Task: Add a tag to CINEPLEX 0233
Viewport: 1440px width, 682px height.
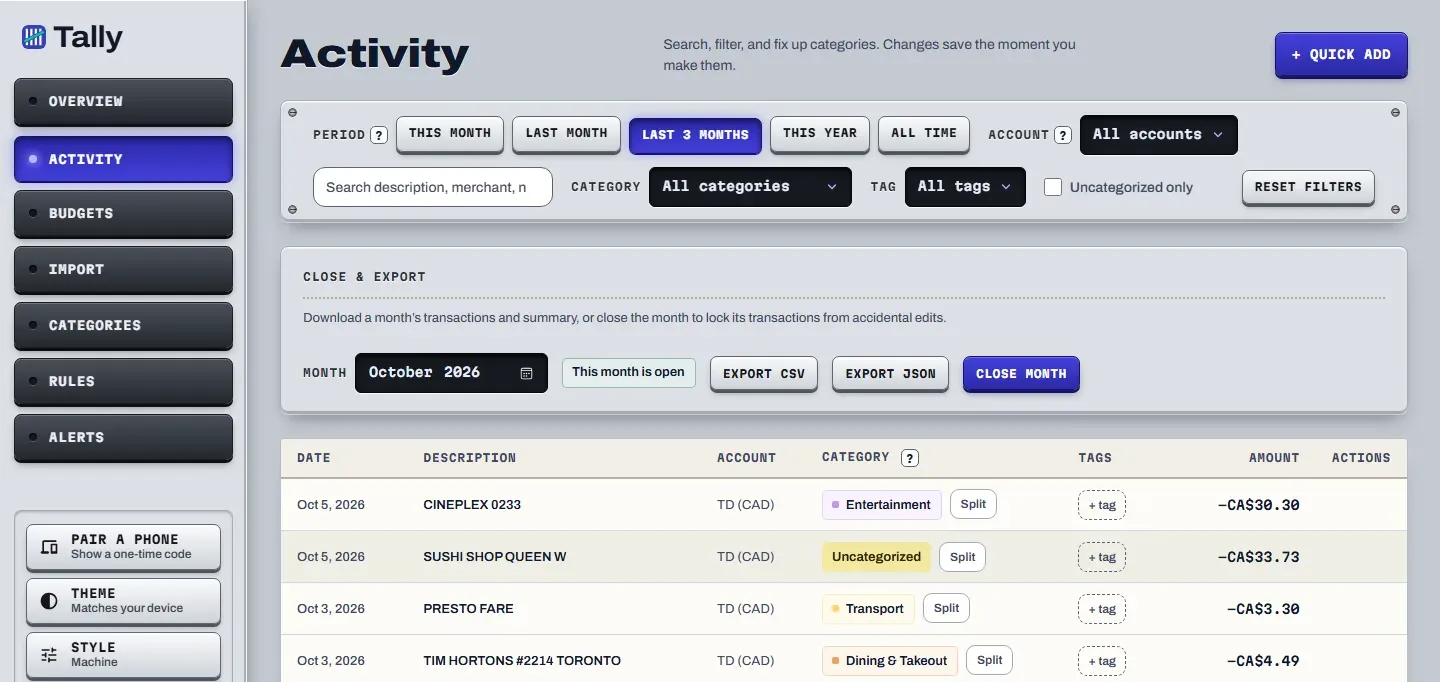Action: pyautogui.click(x=1102, y=505)
